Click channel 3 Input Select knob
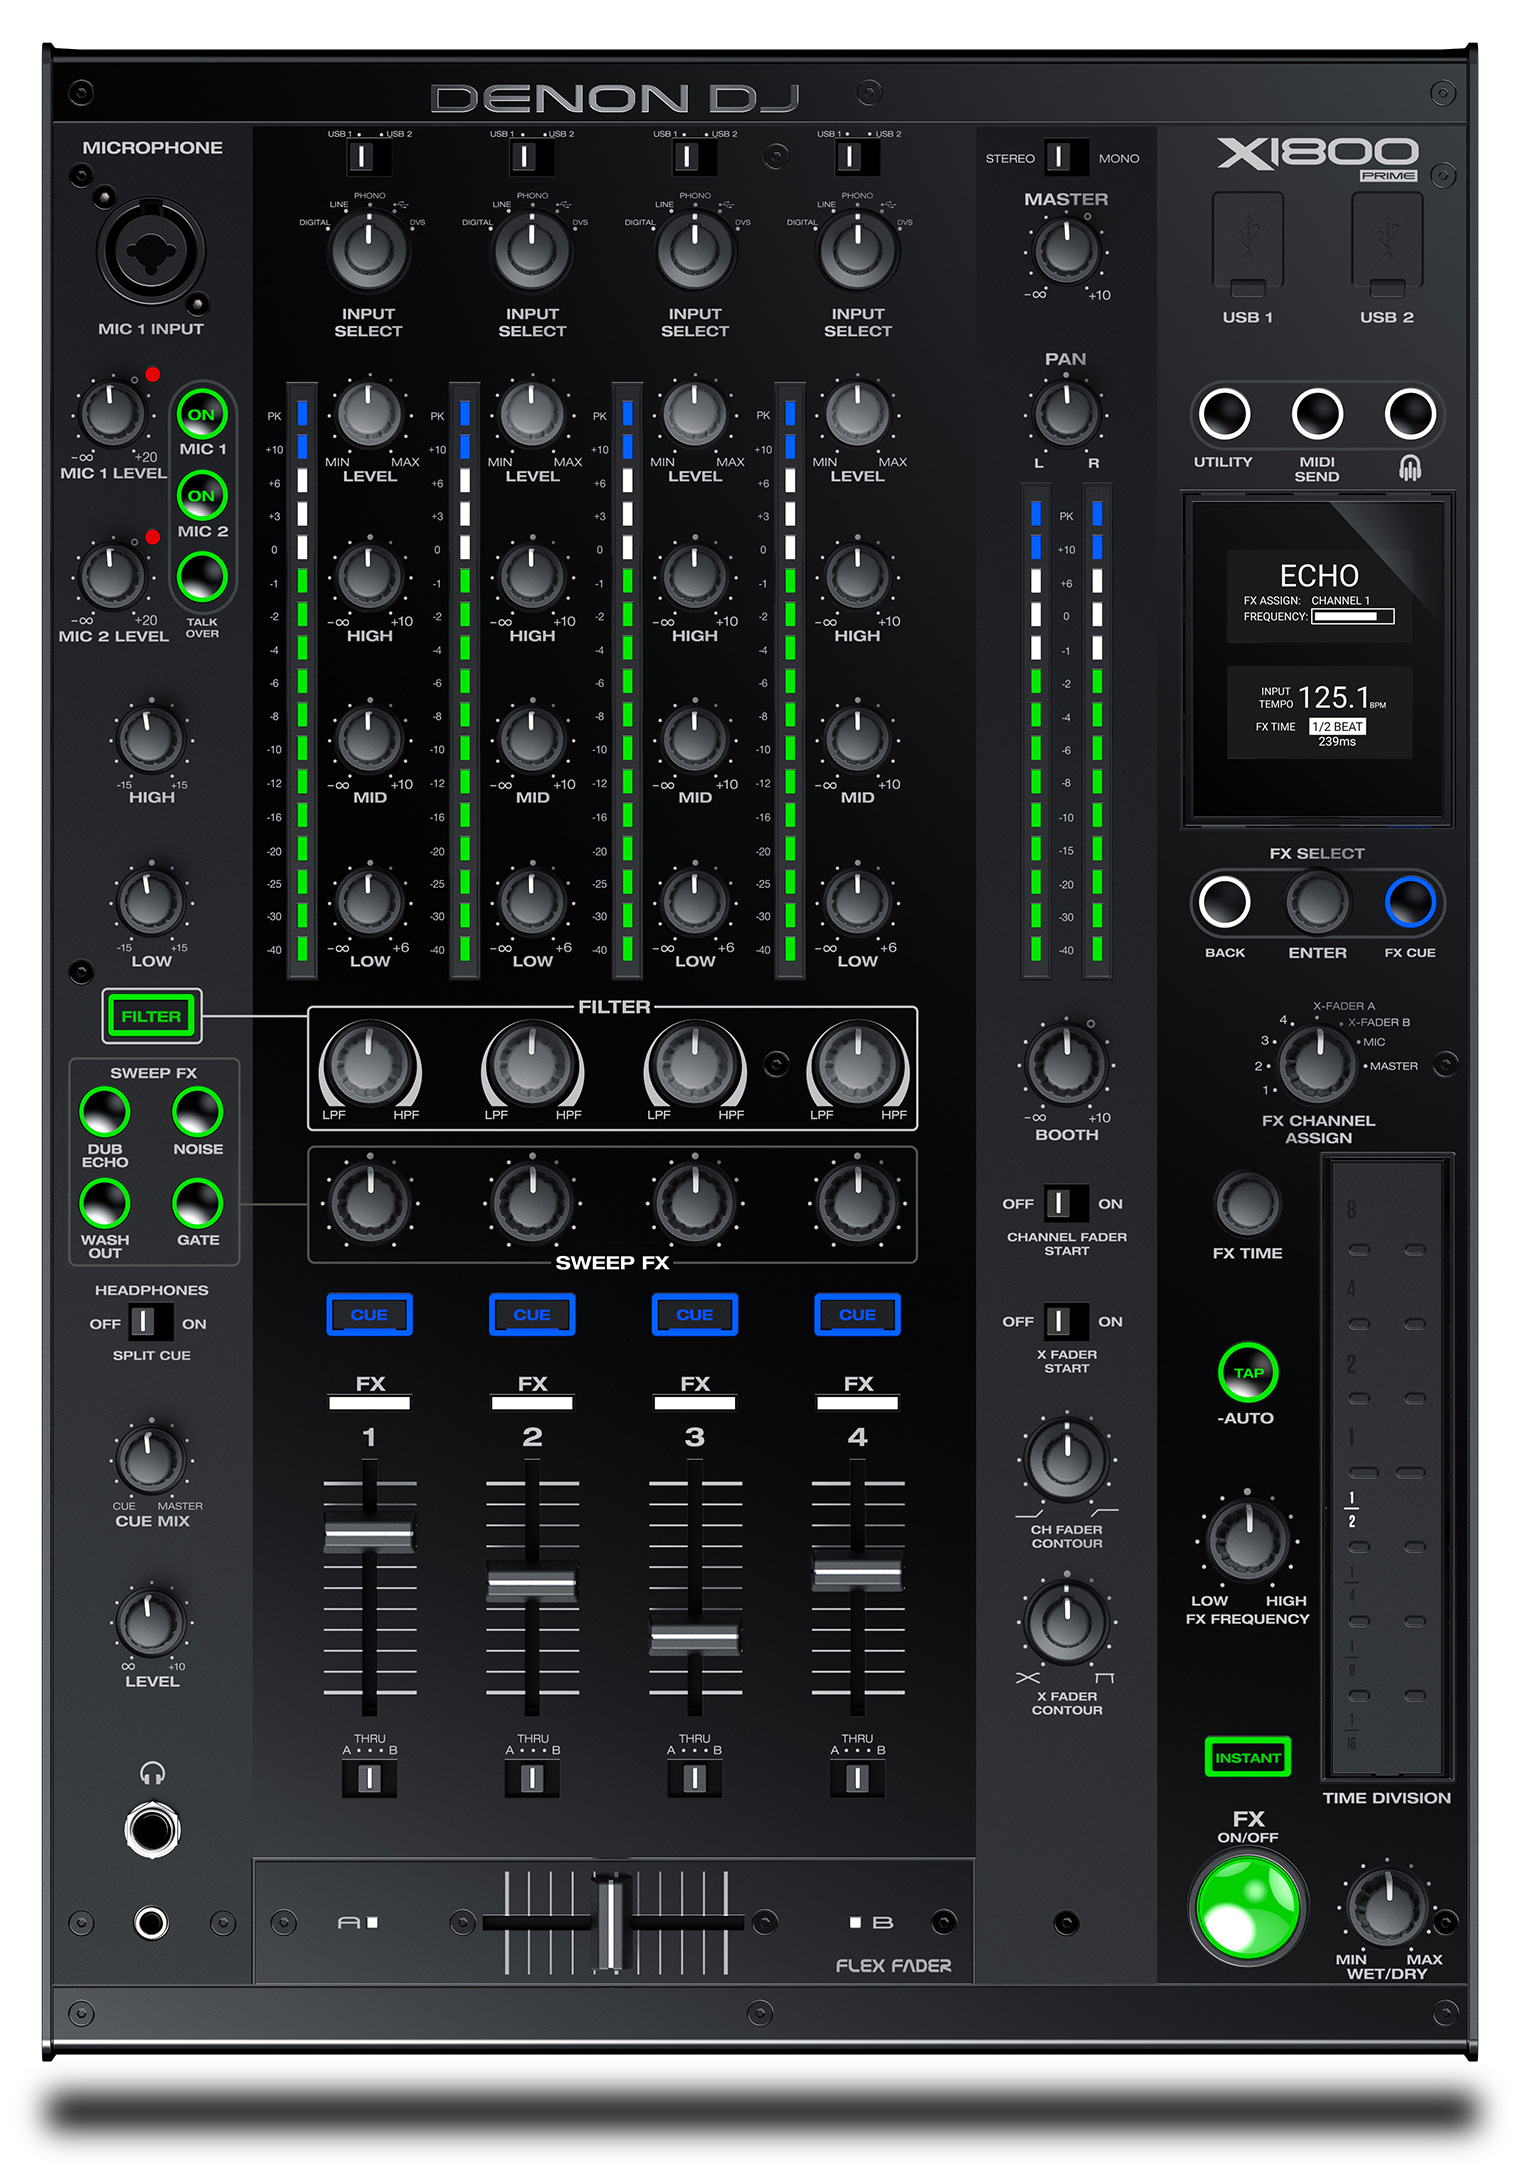Screen dimensions: 1527x2178 (695, 250)
